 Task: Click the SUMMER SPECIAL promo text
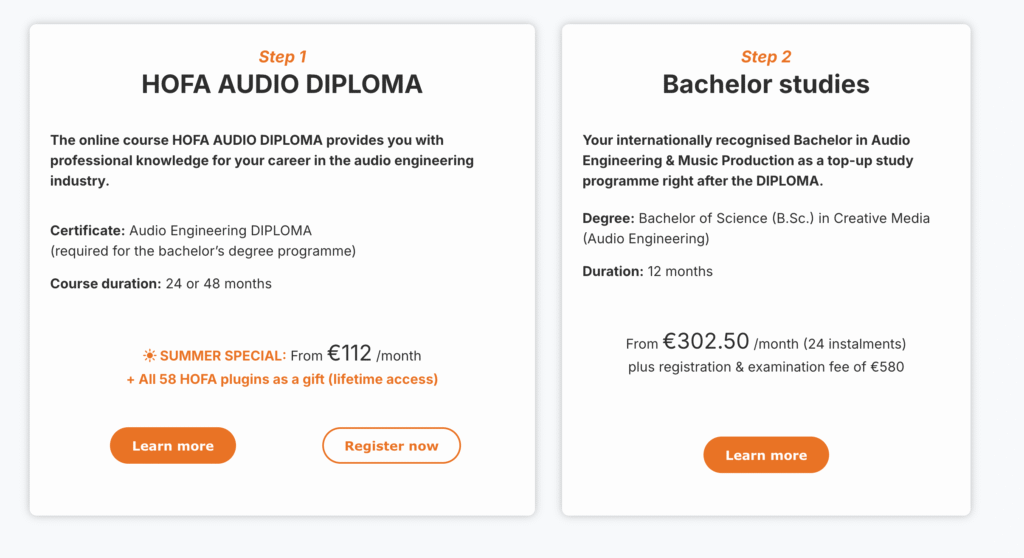click(223, 356)
